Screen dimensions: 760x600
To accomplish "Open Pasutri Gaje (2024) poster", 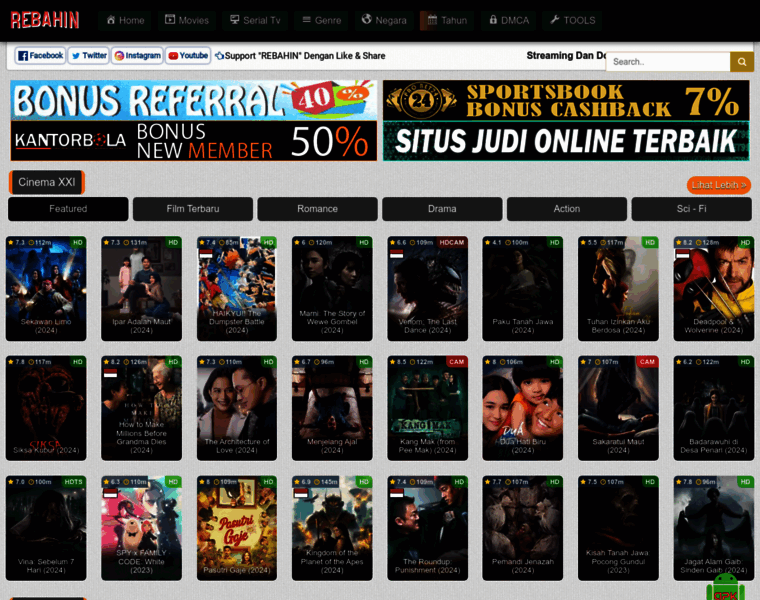I will pos(237,528).
